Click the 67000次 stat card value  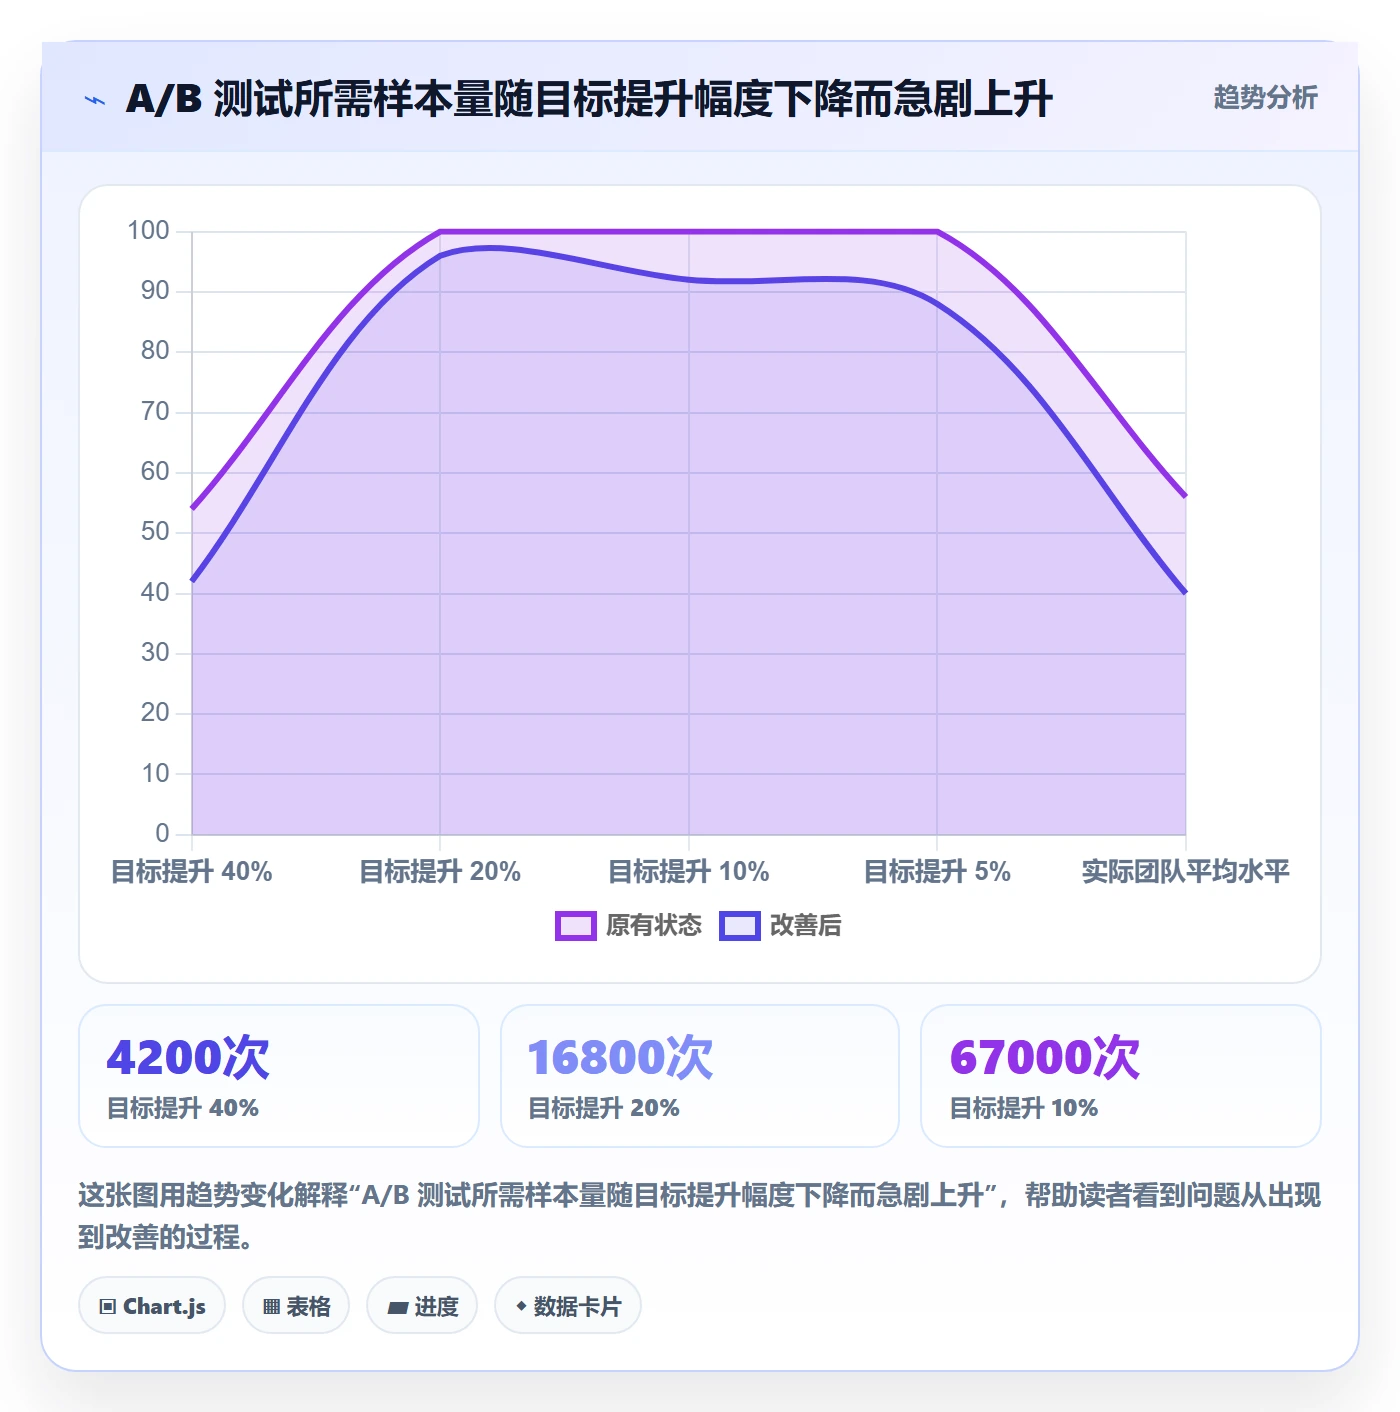[1044, 1057]
